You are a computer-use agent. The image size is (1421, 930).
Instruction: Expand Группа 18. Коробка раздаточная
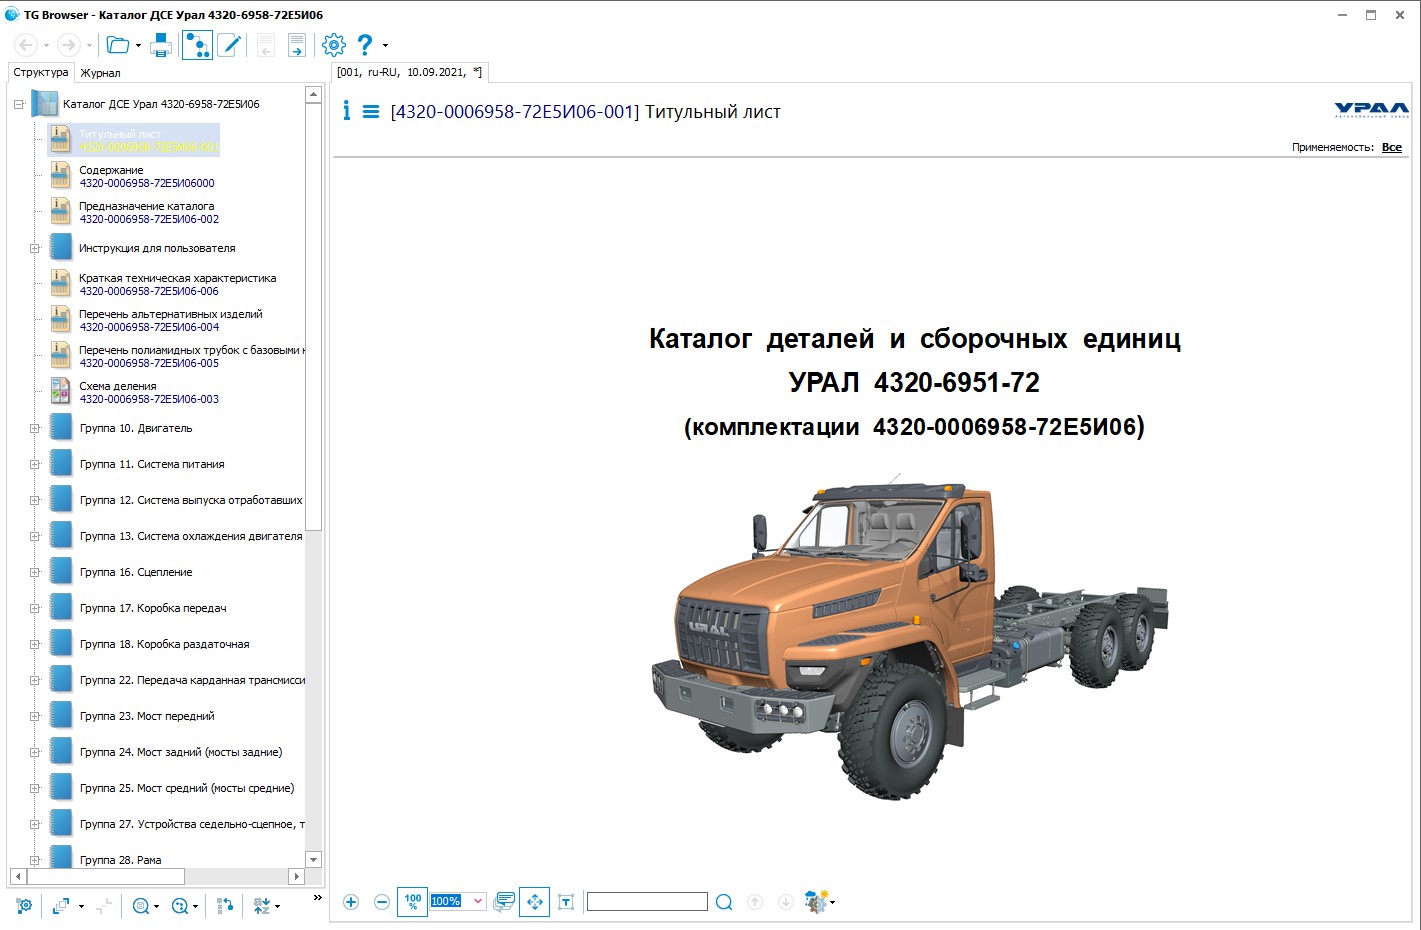34,644
